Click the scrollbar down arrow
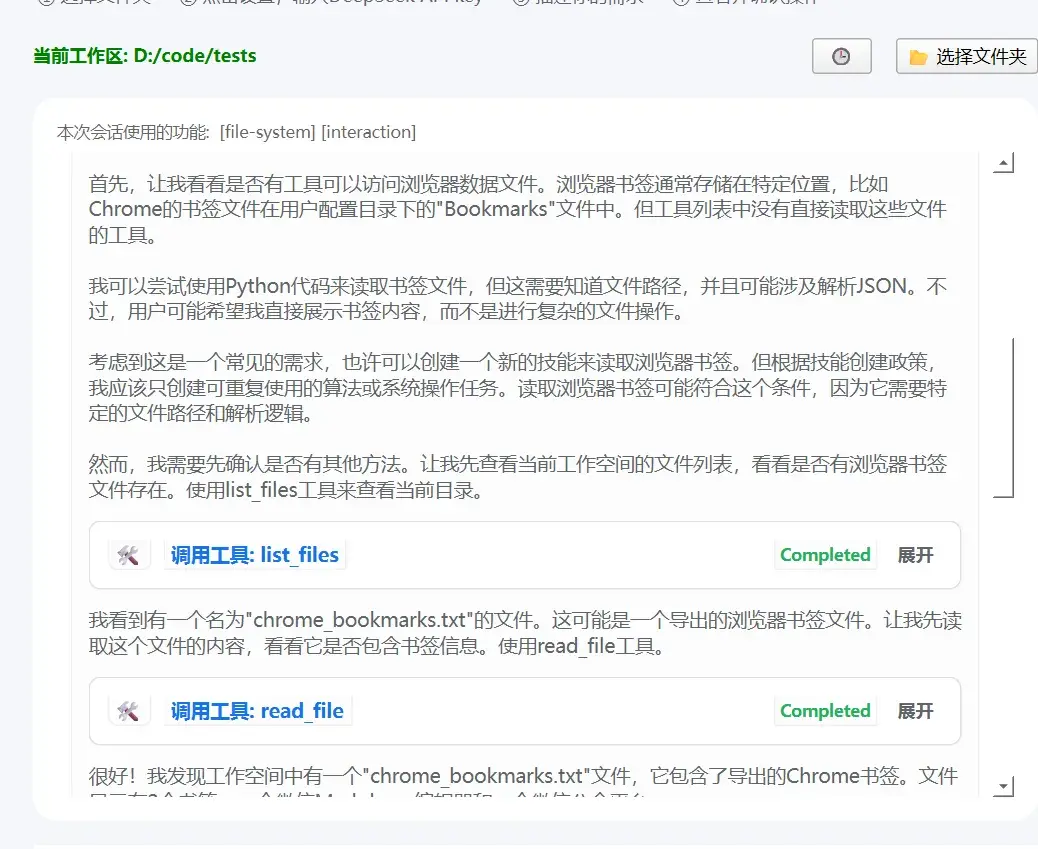The width and height of the screenshot is (1038, 849). (1004, 786)
